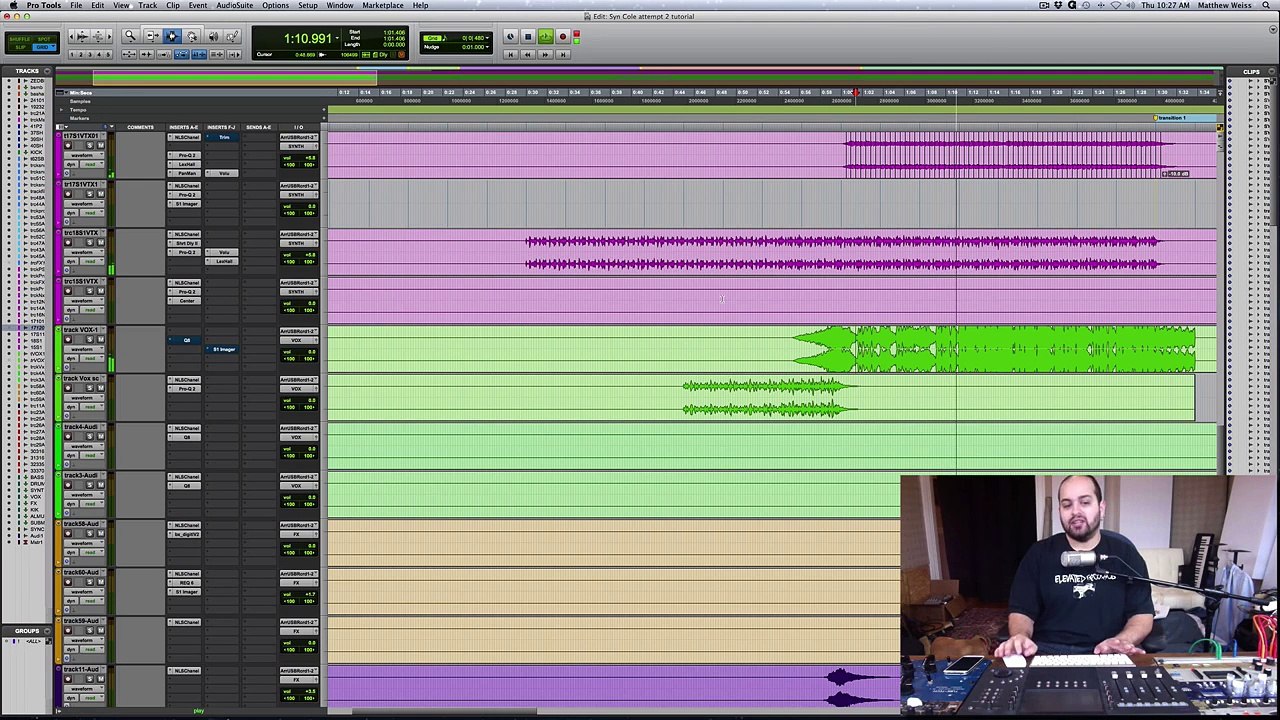Open REQ 6 insert on track60-Aud
Viewport: 1280px width, 720px height.
click(185, 582)
